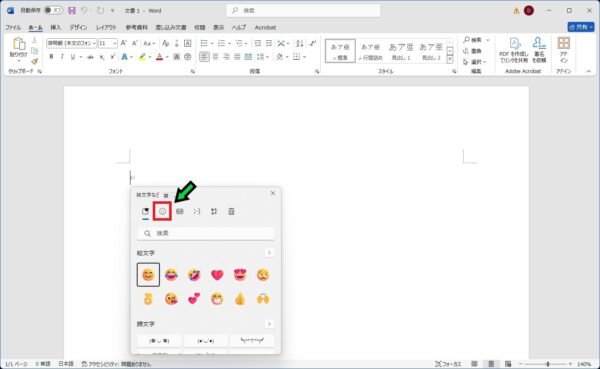Insert the OK hand emoji

(x=148, y=299)
